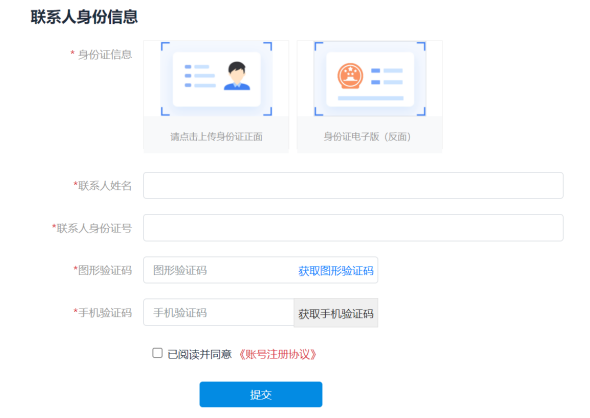
Task: Focus the 手机验证码 input field
Action: coord(219,312)
